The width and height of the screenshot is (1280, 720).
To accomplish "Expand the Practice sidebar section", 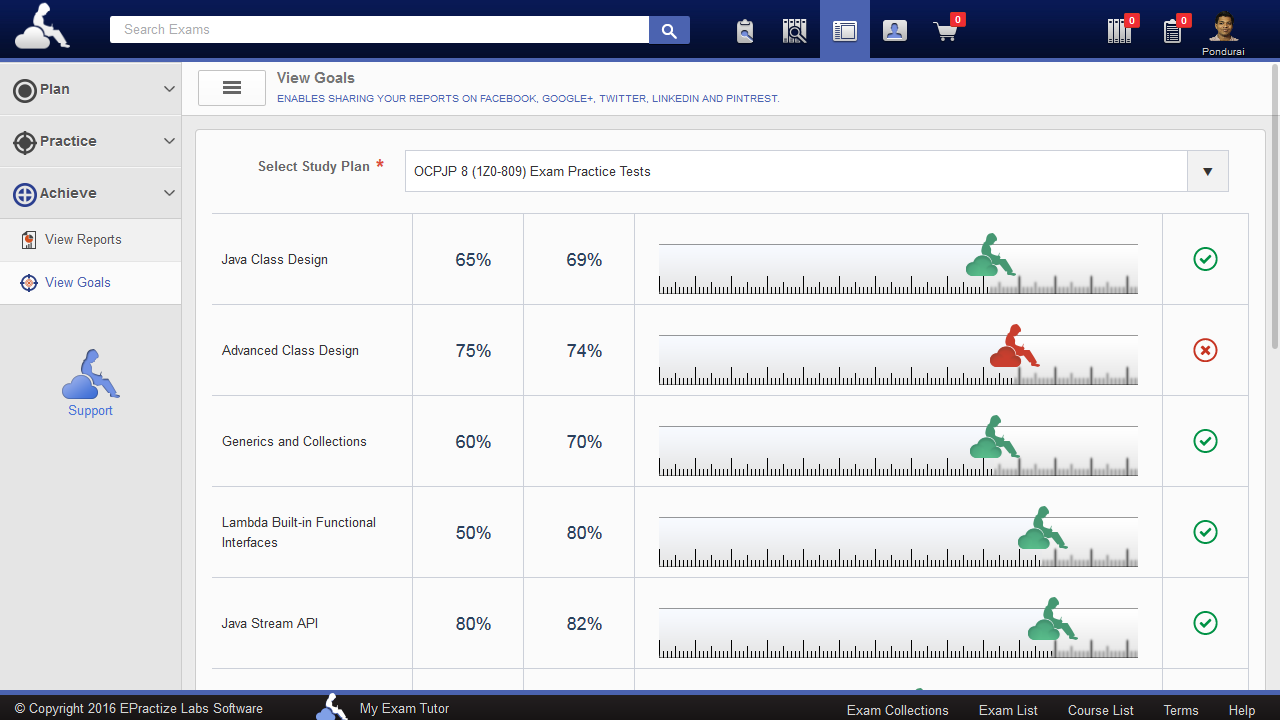I will click(x=90, y=141).
